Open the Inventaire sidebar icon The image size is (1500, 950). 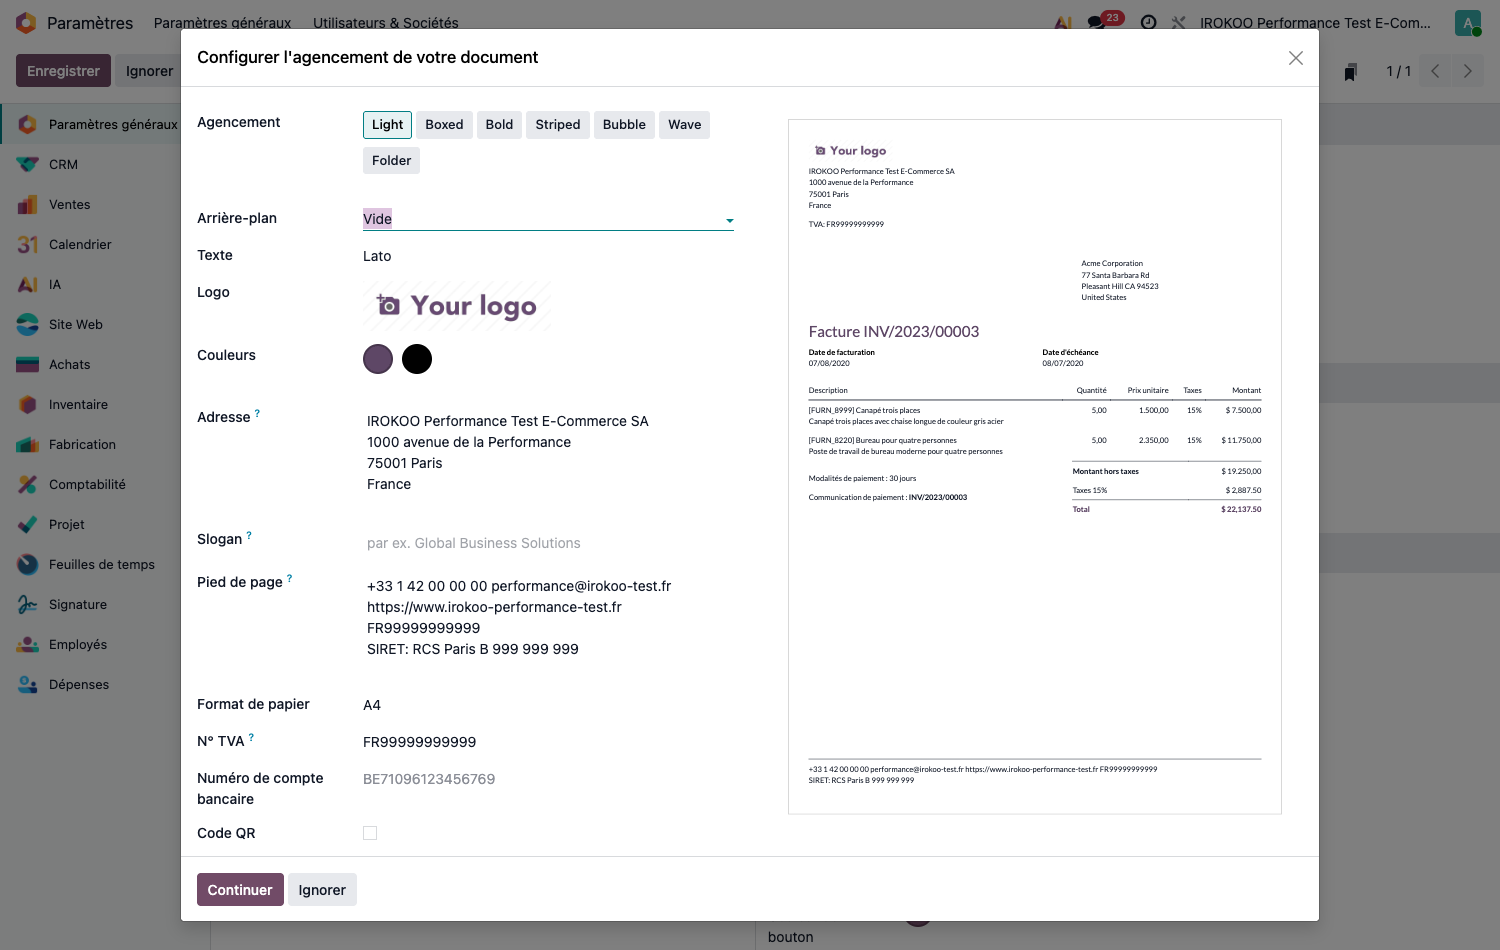click(x=28, y=404)
